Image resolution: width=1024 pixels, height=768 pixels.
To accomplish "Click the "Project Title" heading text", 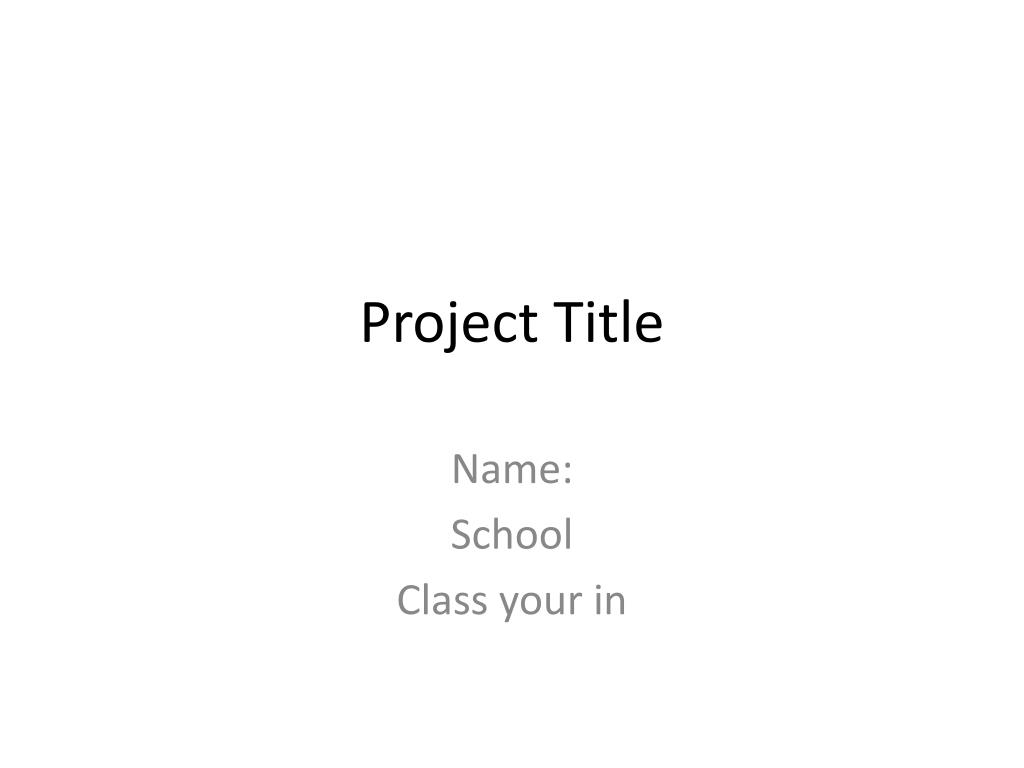I will [512, 323].
